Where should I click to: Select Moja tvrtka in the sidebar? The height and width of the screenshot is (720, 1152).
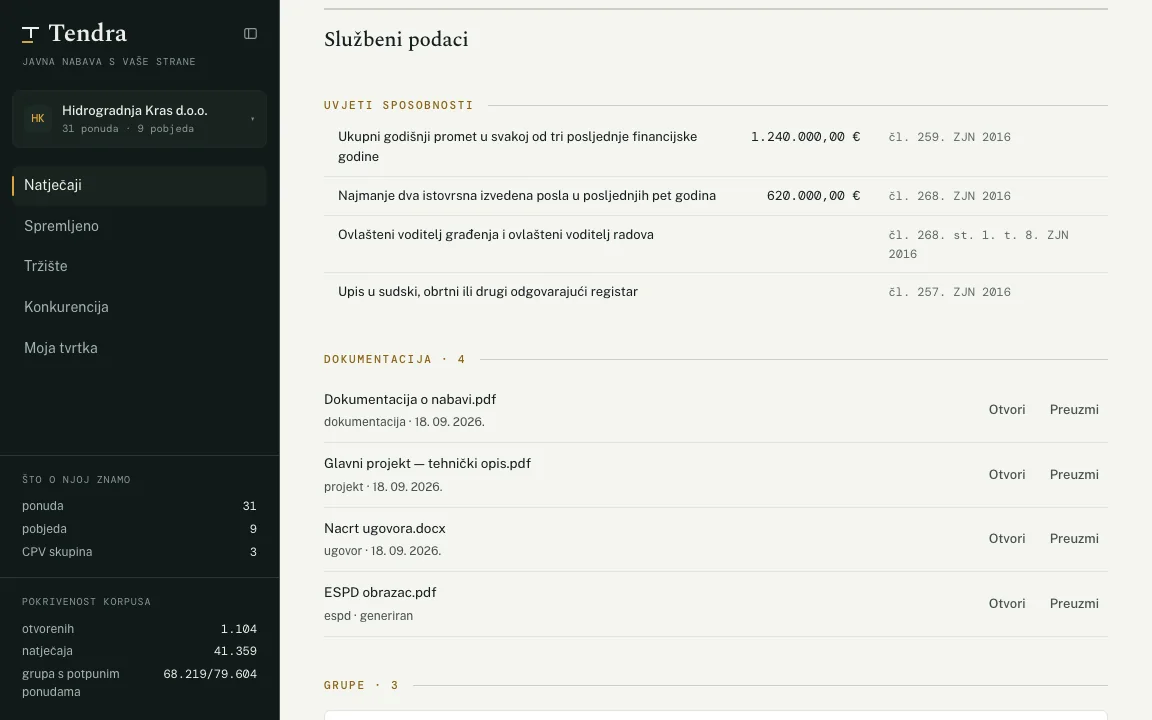(140, 348)
